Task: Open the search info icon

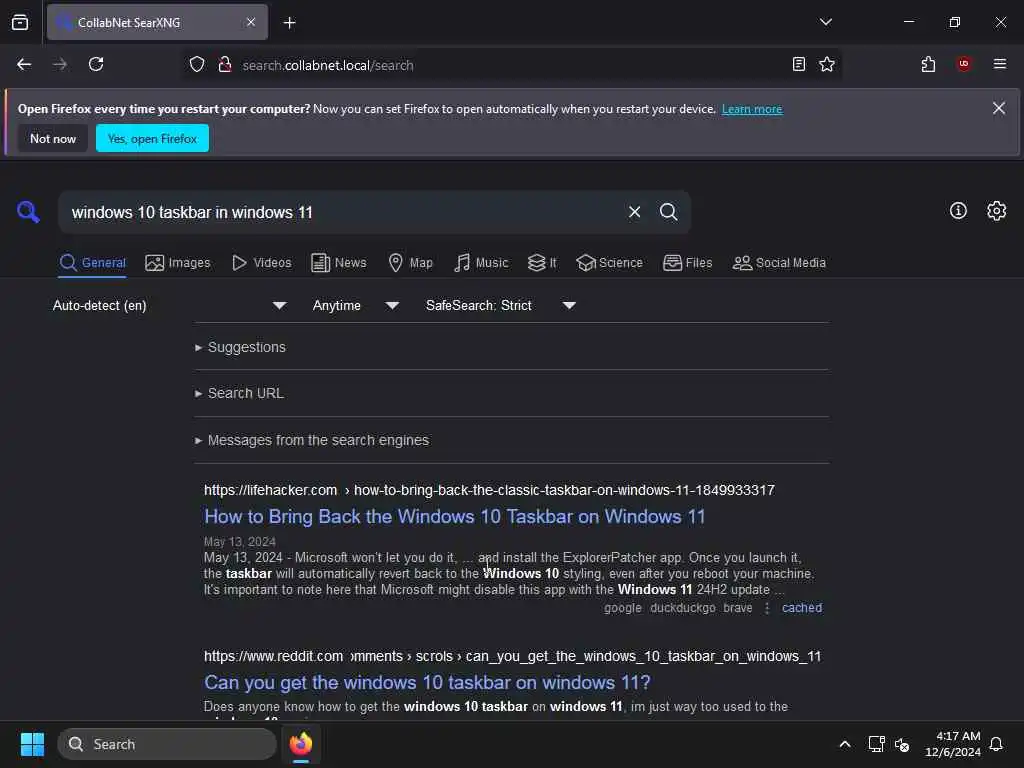Action: pyautogui.click(x=958, y=210)
